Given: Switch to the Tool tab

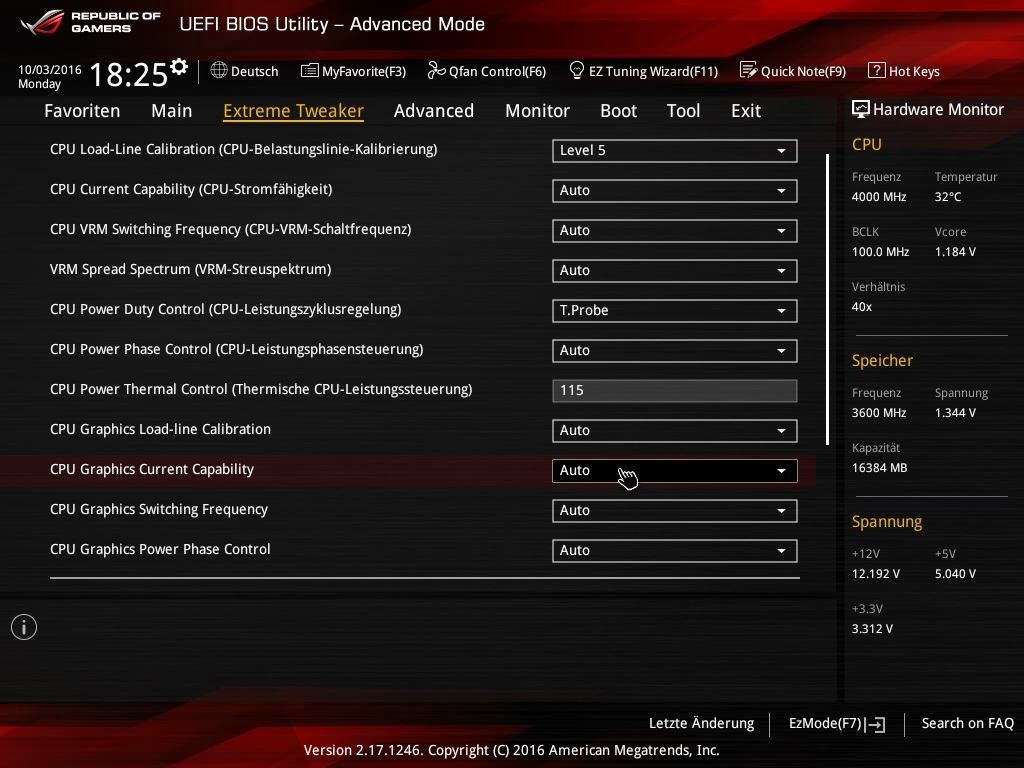Looking at the screenshot, I should tap(683, 111).
